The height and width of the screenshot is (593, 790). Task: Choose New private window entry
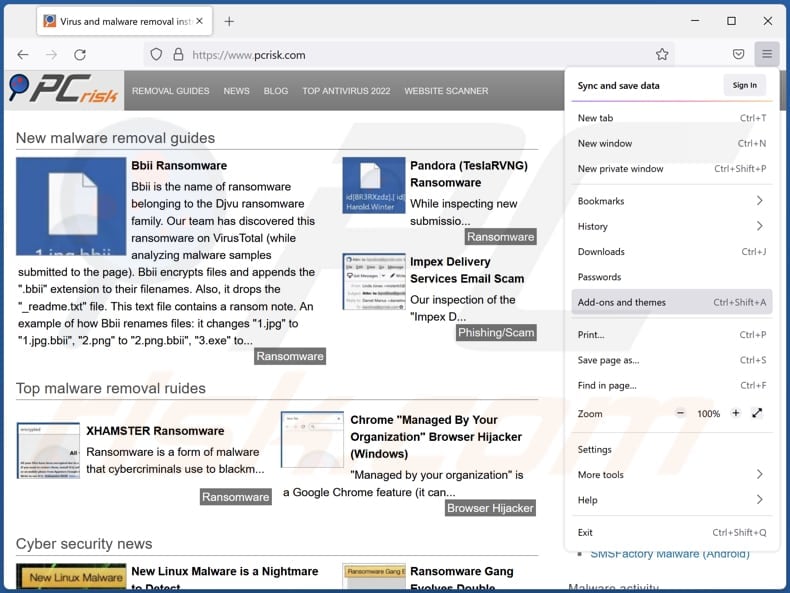coord(620,169)
